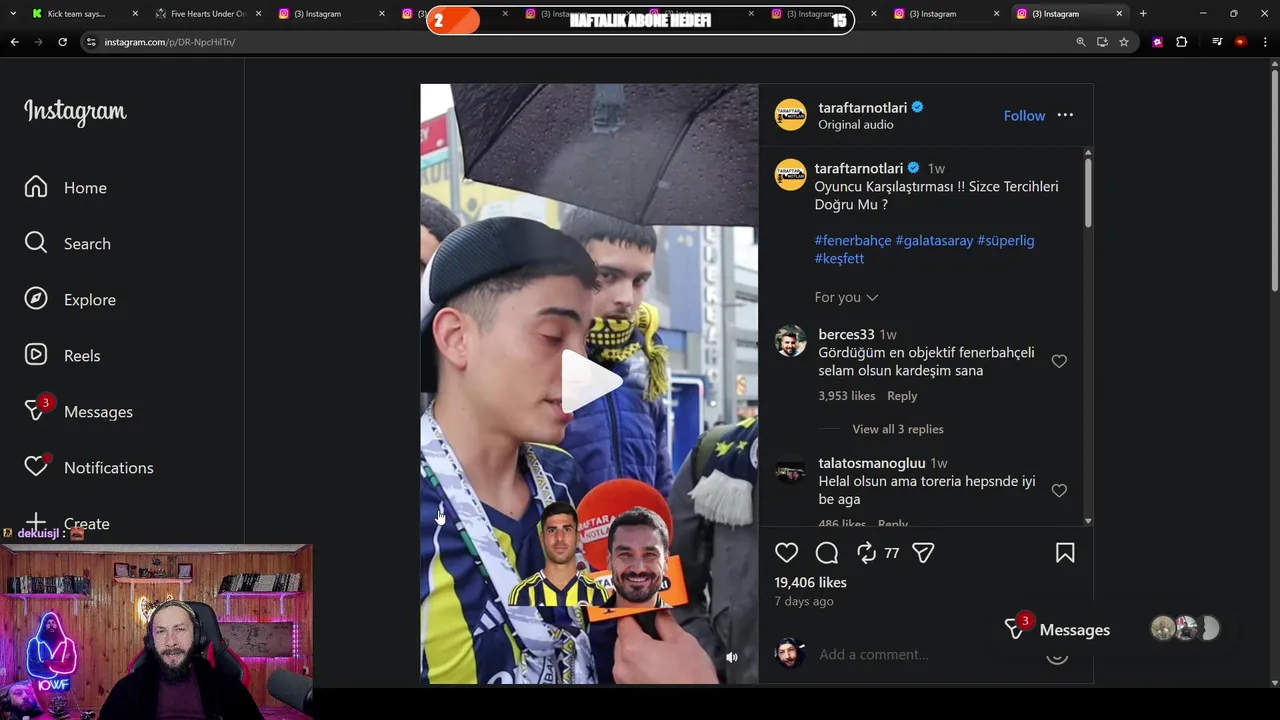
Task: Like the post with the heart icon
Action: coord(787,553)
